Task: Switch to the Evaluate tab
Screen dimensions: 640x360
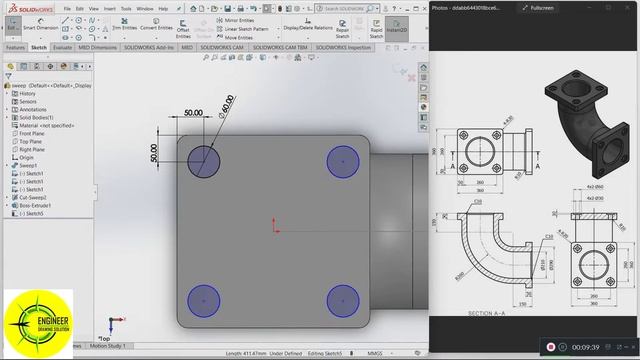Action: pyautogui.click(x=62, y=47)
